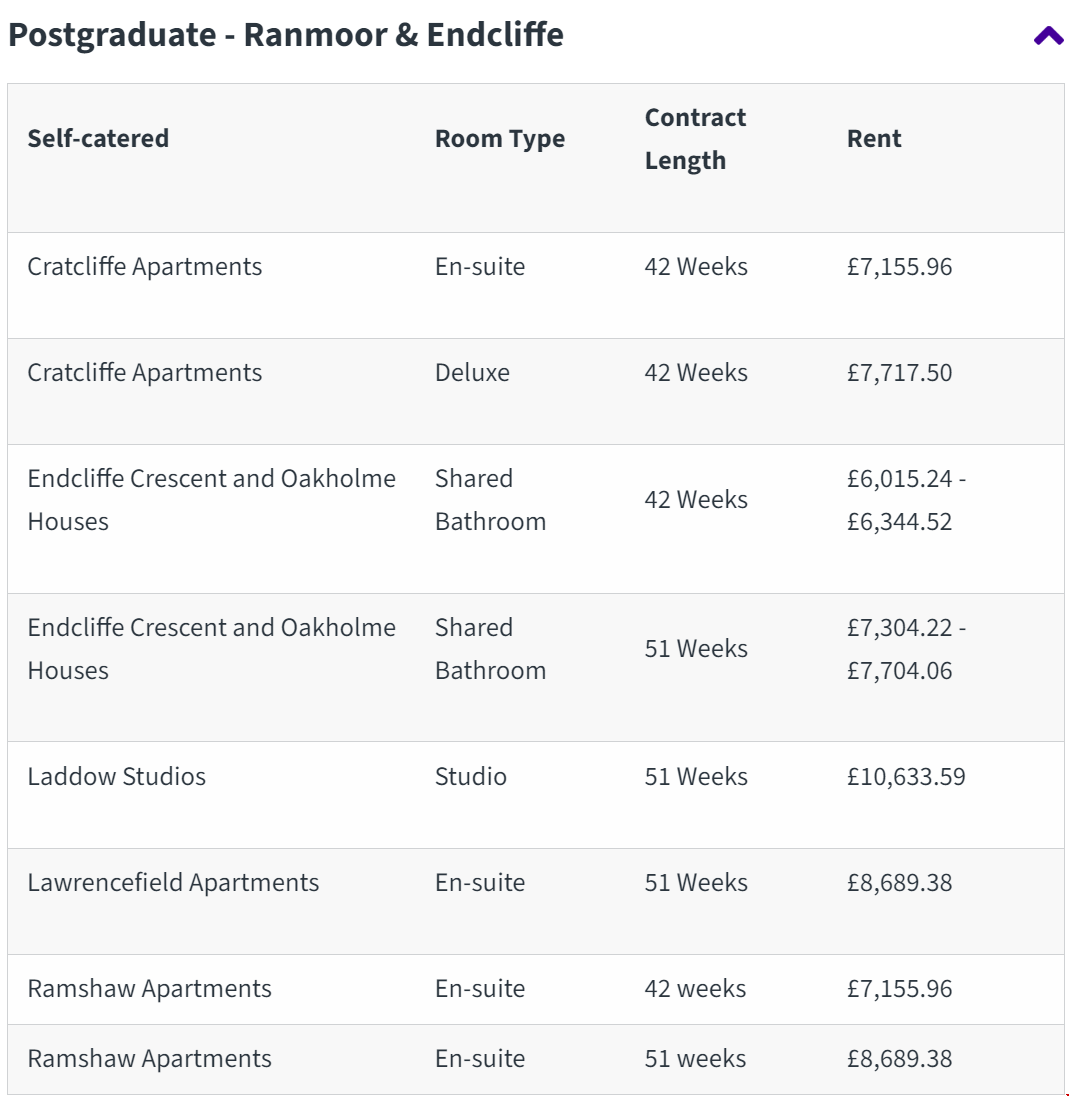Select the Deluxe room type cell
The width and height of the screenshot is (1069, 1096).
click(472, 372)
